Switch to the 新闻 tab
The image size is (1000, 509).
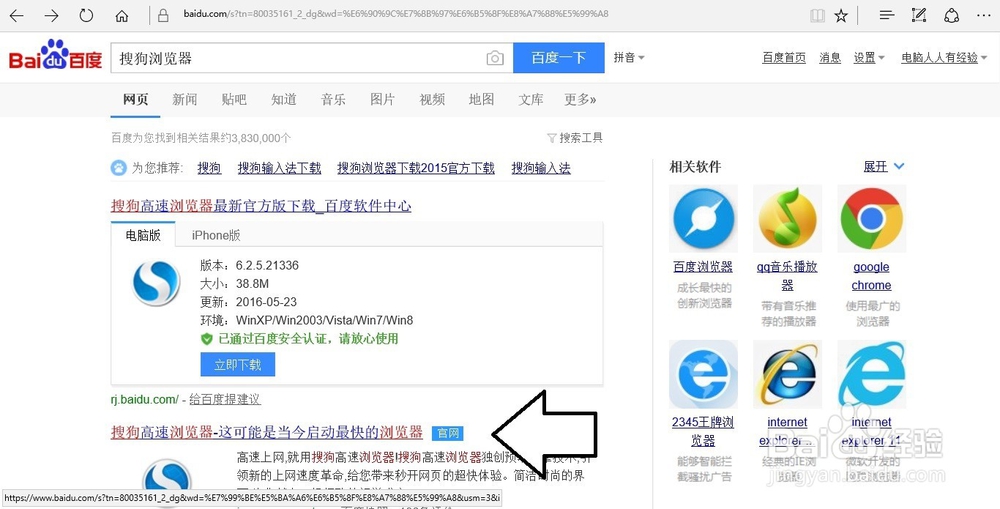(184, 99)
